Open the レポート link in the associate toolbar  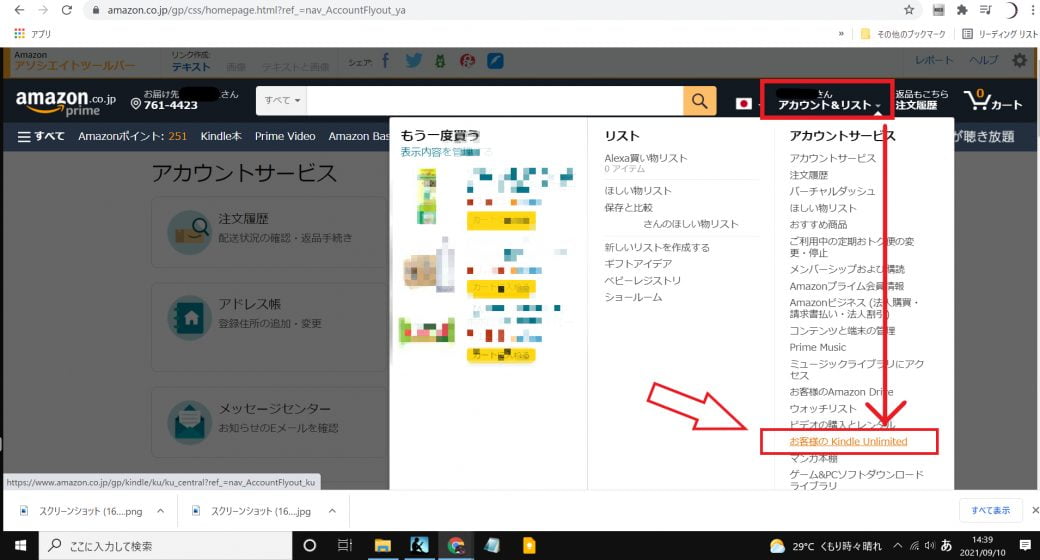pyautogui.click(x=934, y=60)
